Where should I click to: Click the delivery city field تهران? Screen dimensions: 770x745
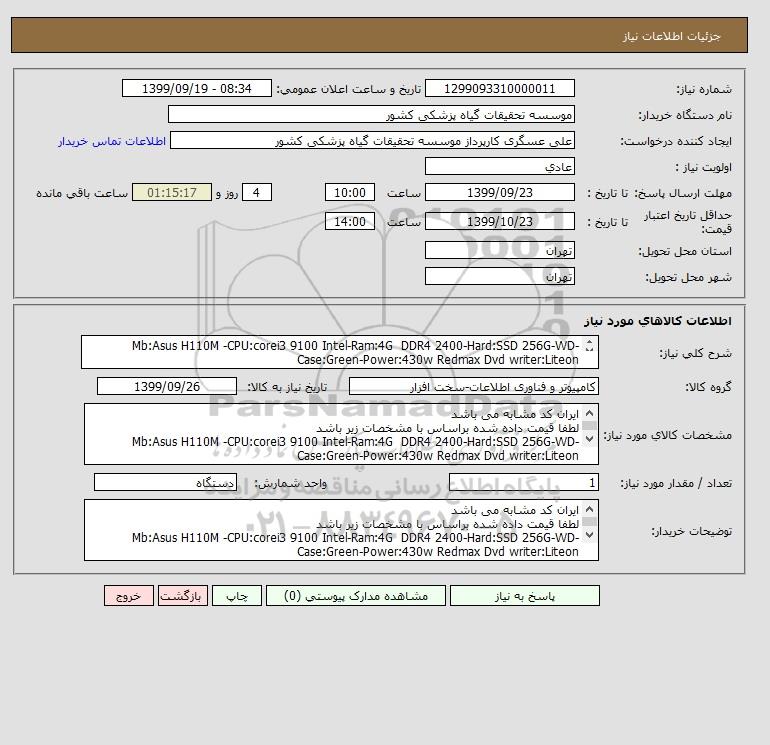click(x=499, y=276)
